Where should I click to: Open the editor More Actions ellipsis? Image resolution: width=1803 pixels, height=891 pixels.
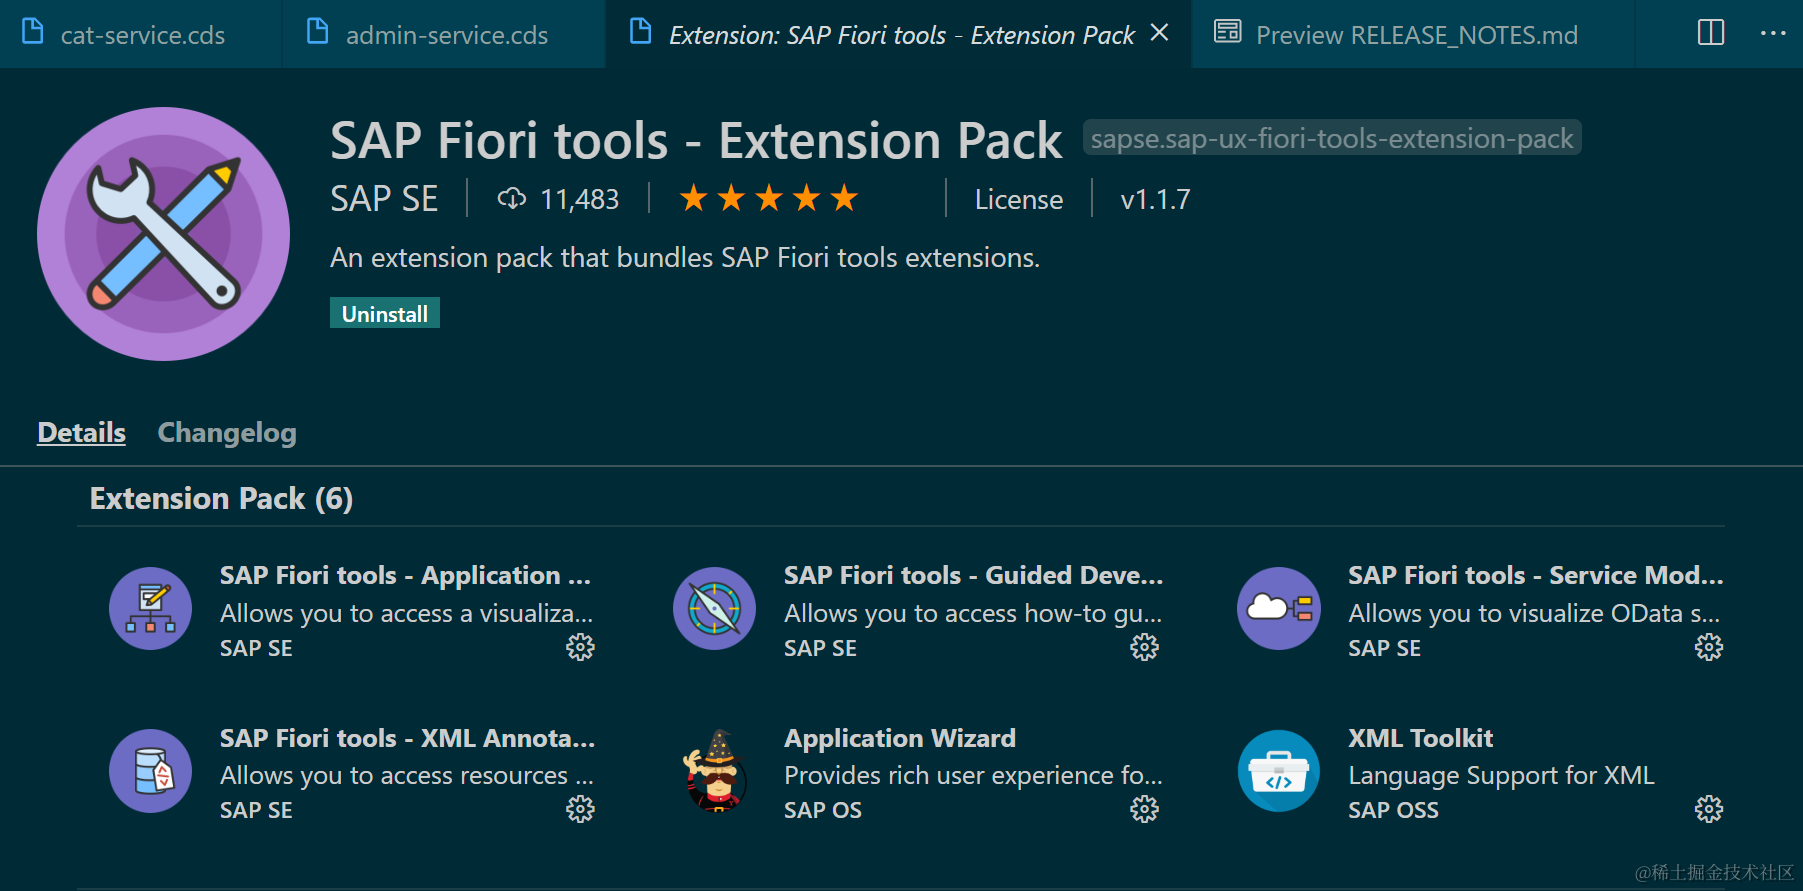(1773, 33)
